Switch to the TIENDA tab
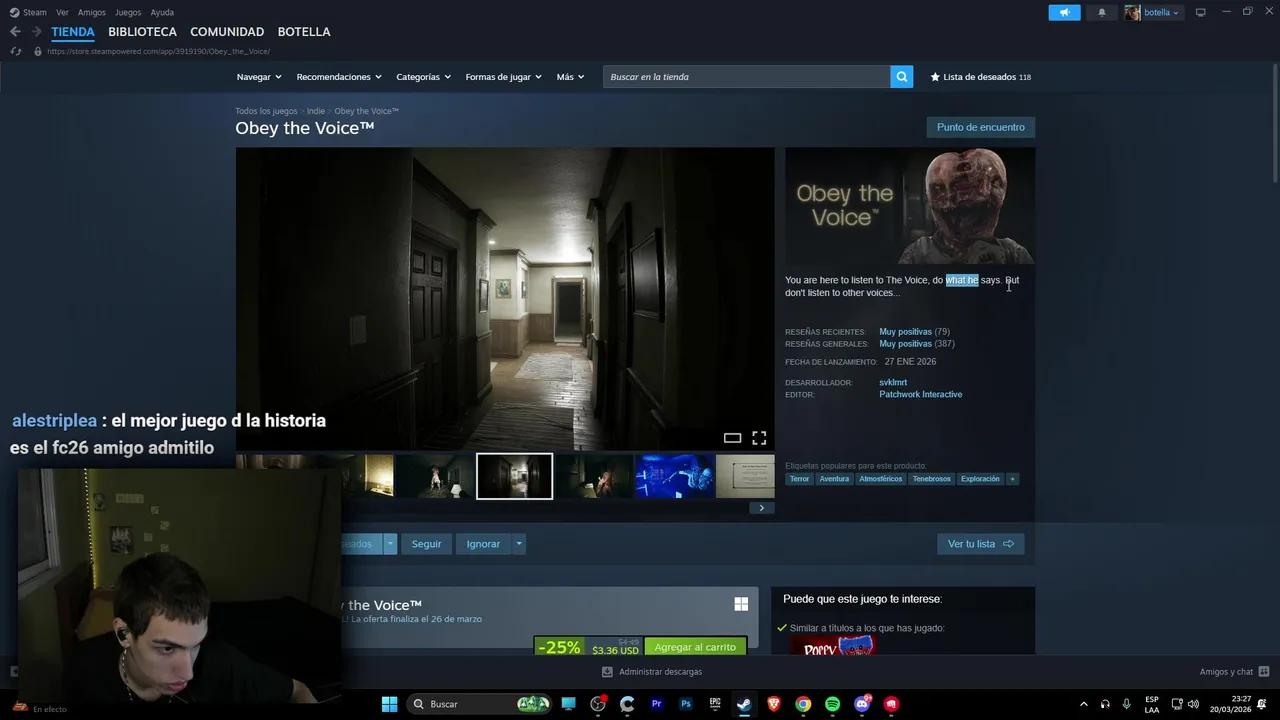The width and height of the screenshot is (1280, 720). click(x=73, y=32)
